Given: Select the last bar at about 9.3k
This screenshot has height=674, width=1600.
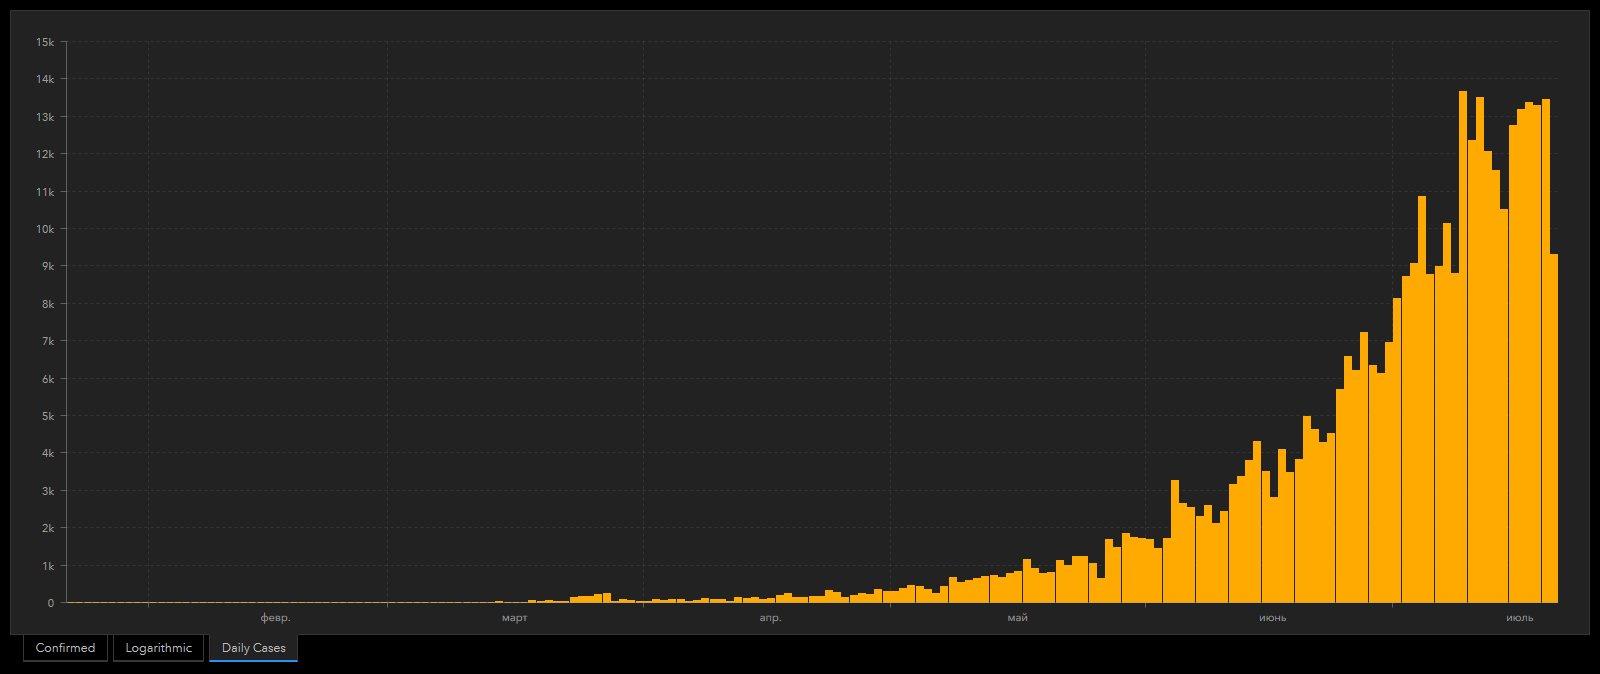Looking at the screenshot, I should (1554, 428).
